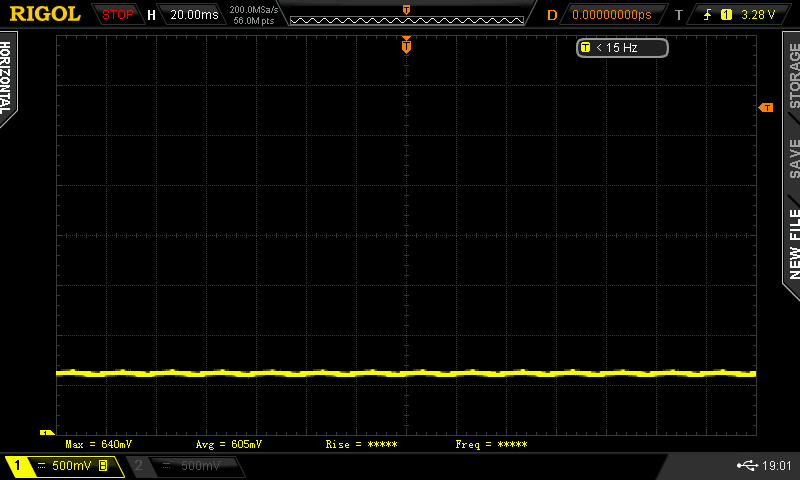
Task: Click the channel 1 ground level marker
Action: point(46,433)
